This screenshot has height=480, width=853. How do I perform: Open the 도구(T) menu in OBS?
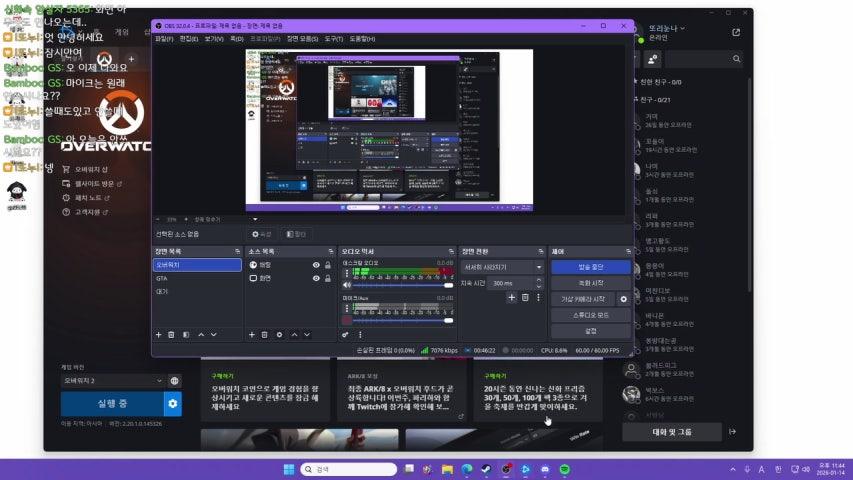point(334,38)
